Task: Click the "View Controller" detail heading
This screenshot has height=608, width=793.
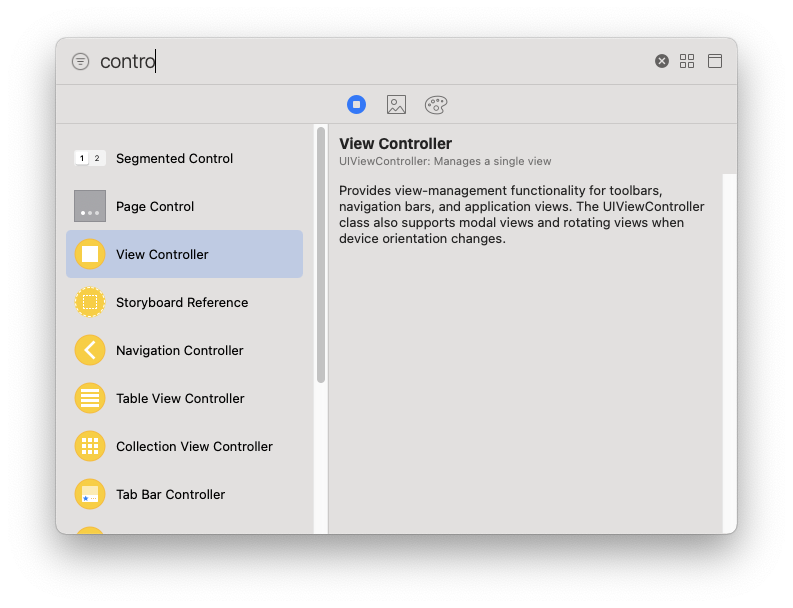Action: [395, 144]
